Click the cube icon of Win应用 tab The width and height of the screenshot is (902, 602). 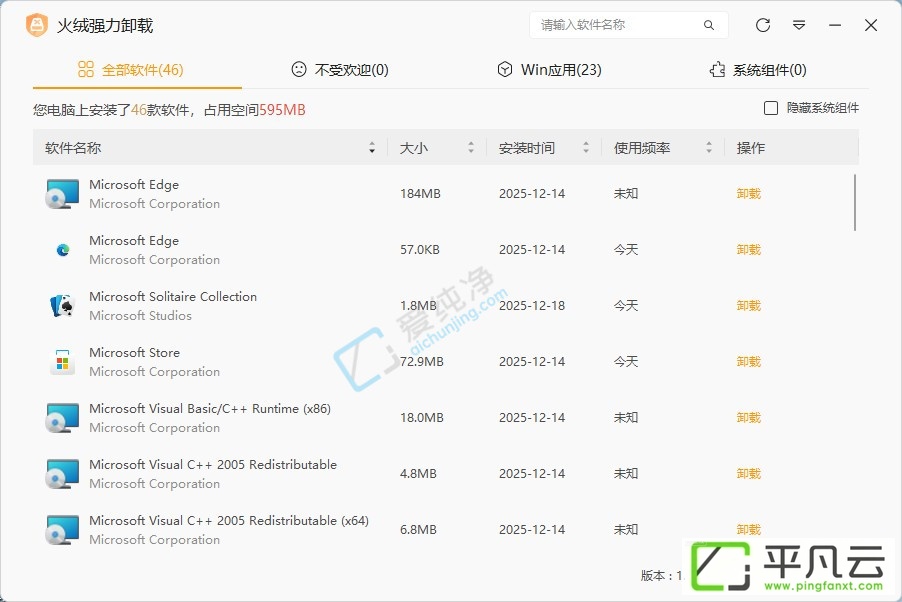pyautogui.click(x=504, y=70)
